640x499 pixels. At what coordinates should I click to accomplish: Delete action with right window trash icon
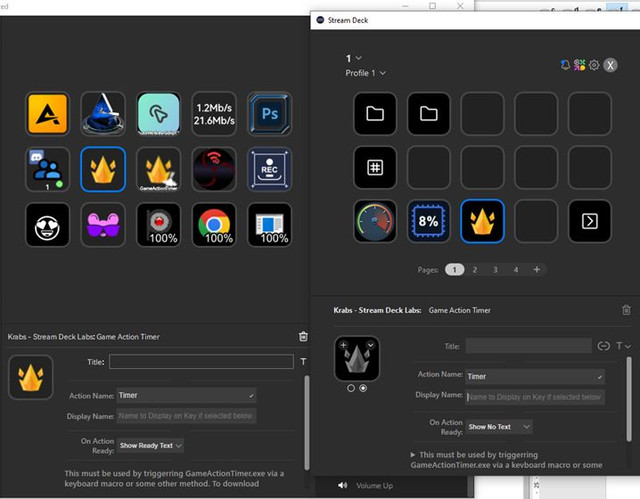626,310
